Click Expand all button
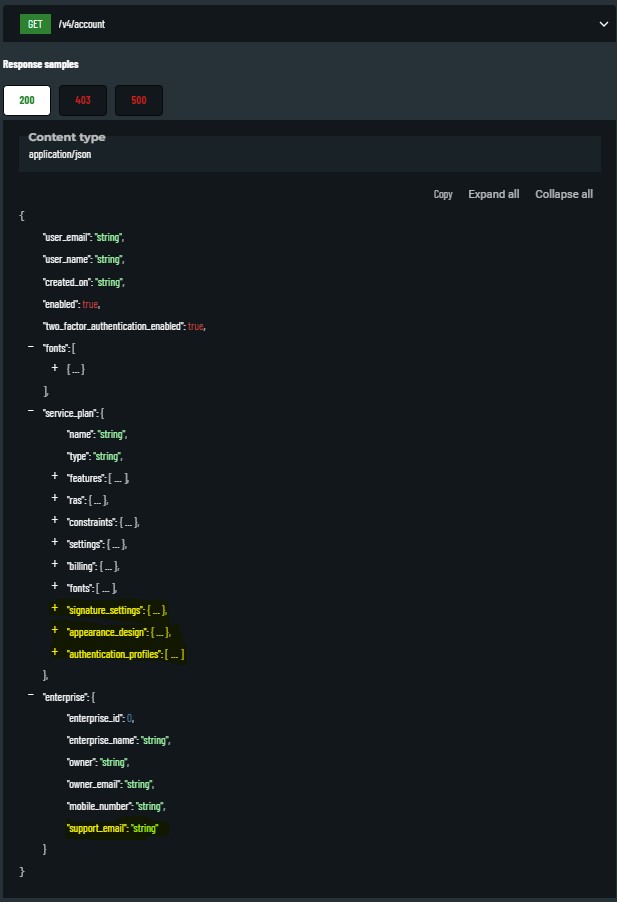Viewport: 617px width, 902px height. (x=493, y=194)
